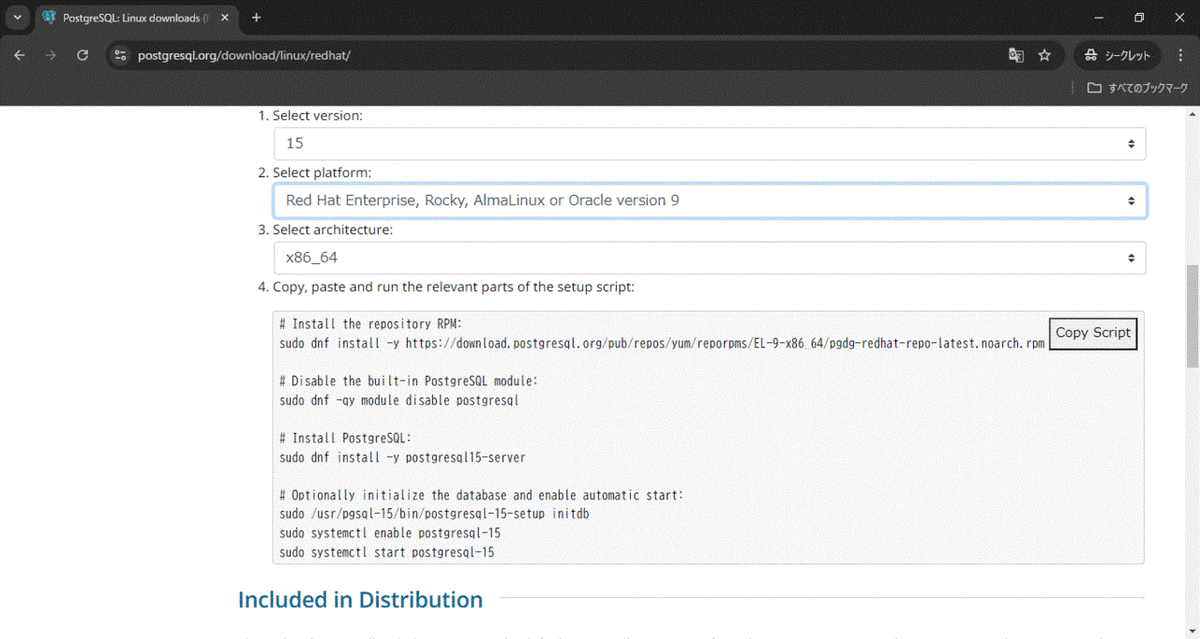
Task: Click the forward navigation arrow
Action: point(51,56)
